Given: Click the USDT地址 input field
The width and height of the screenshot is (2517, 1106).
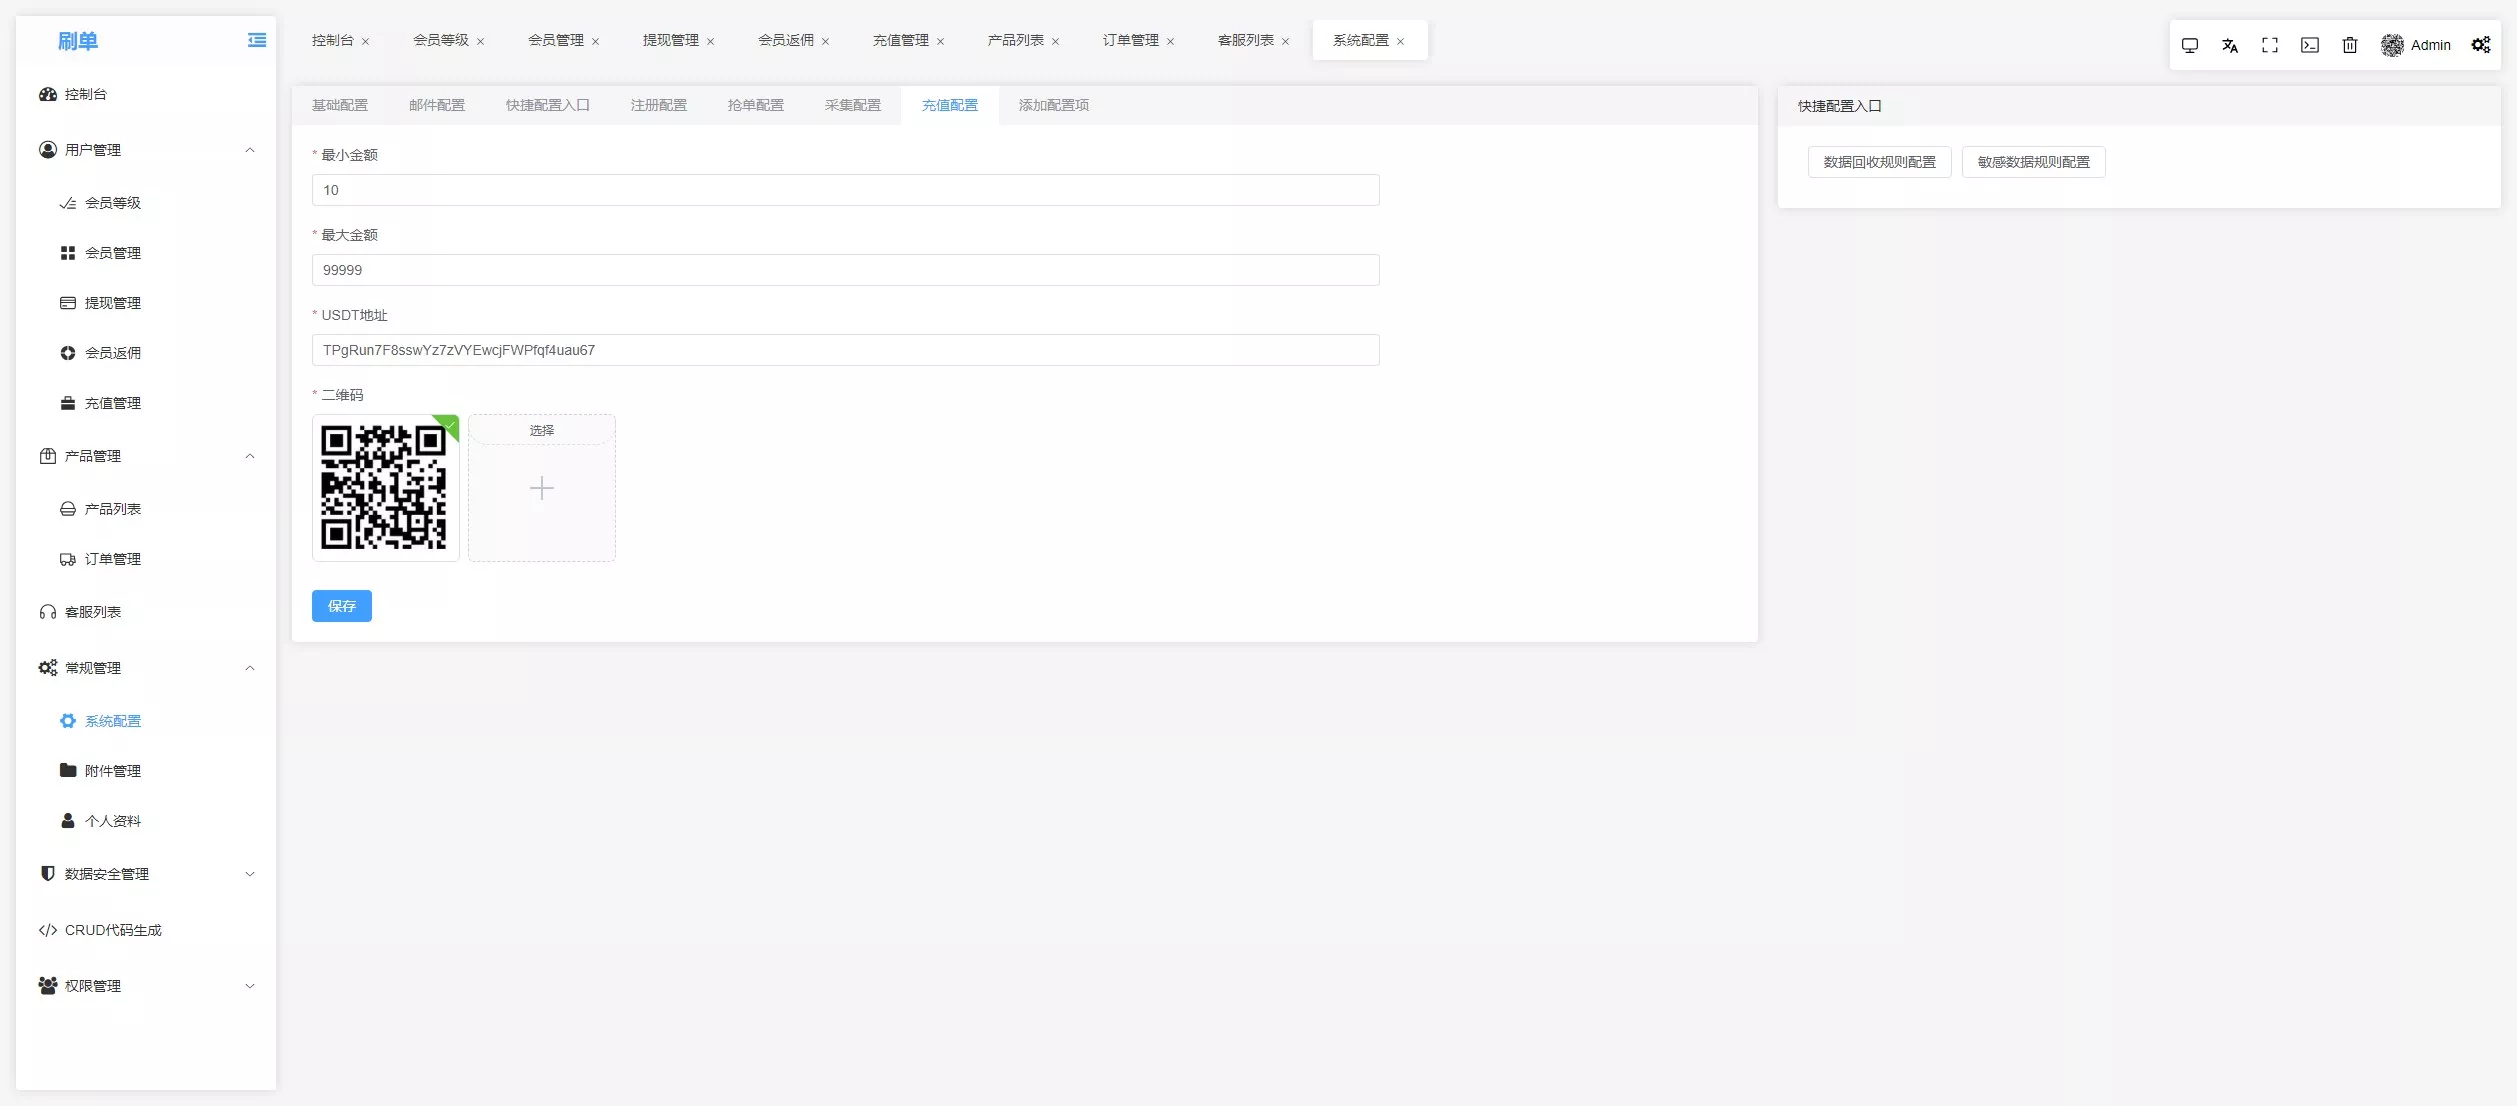Looking at the screenshot, I should [846, 350].
